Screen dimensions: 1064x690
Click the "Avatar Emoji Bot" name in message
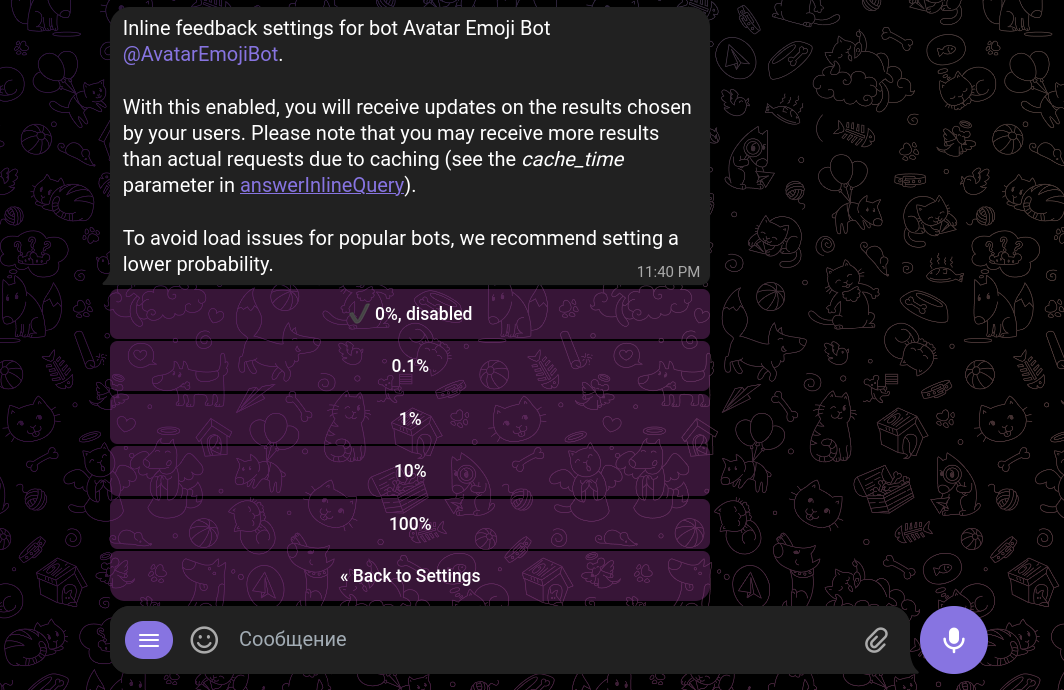476,28
